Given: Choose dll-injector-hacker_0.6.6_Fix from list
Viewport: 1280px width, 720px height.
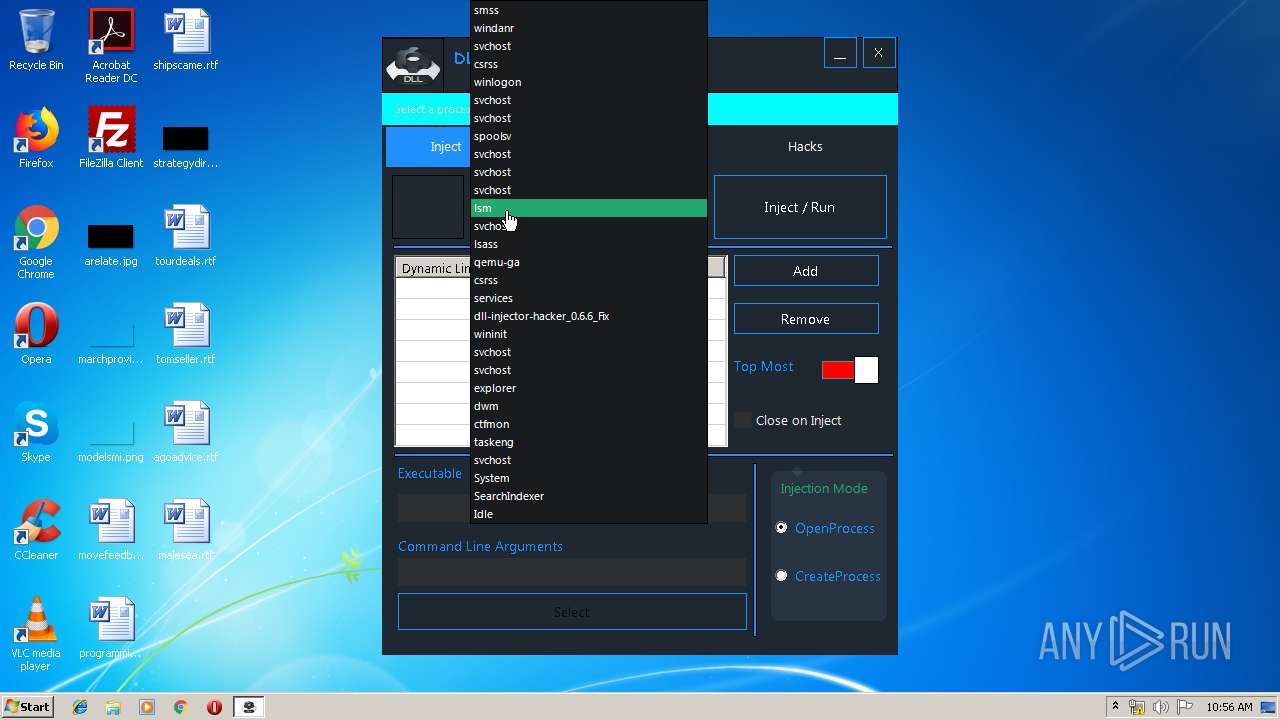Looking at the screenshot, I should point(589,316).
